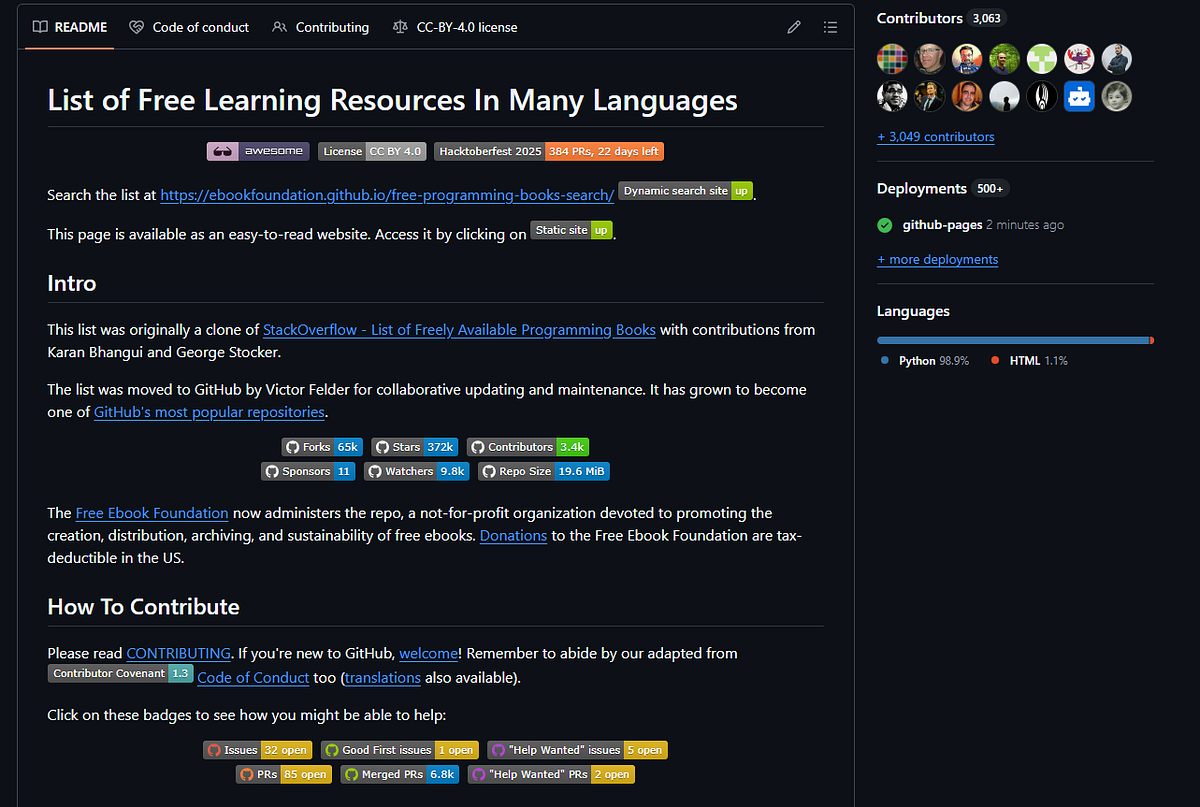The image size is (1200, 807).
Task: Click the black avatar with white emblem
Action: [1042, 96]
